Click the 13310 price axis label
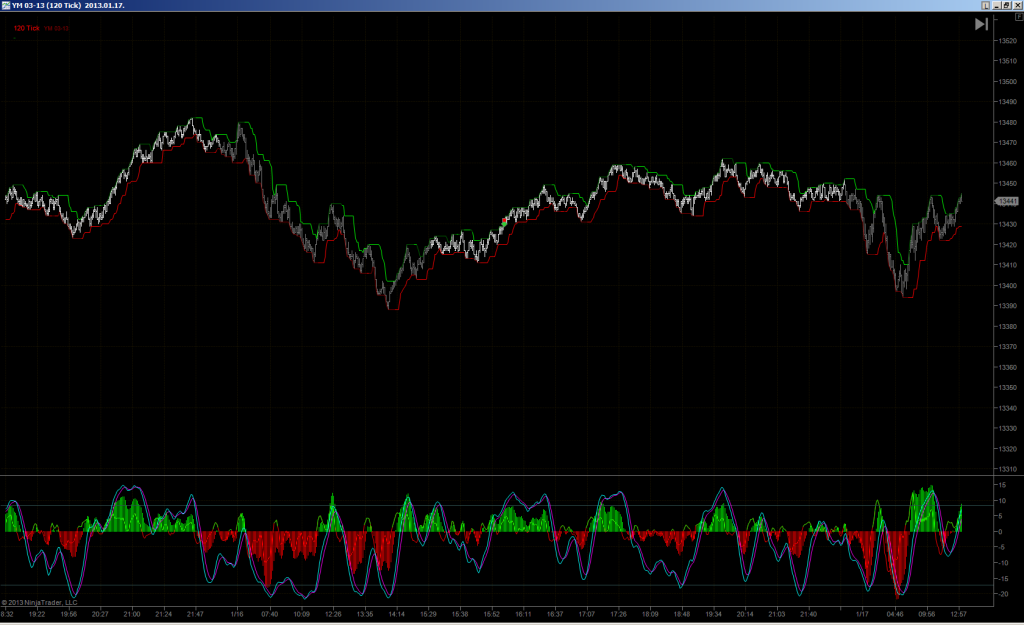 coord(1008,469)
